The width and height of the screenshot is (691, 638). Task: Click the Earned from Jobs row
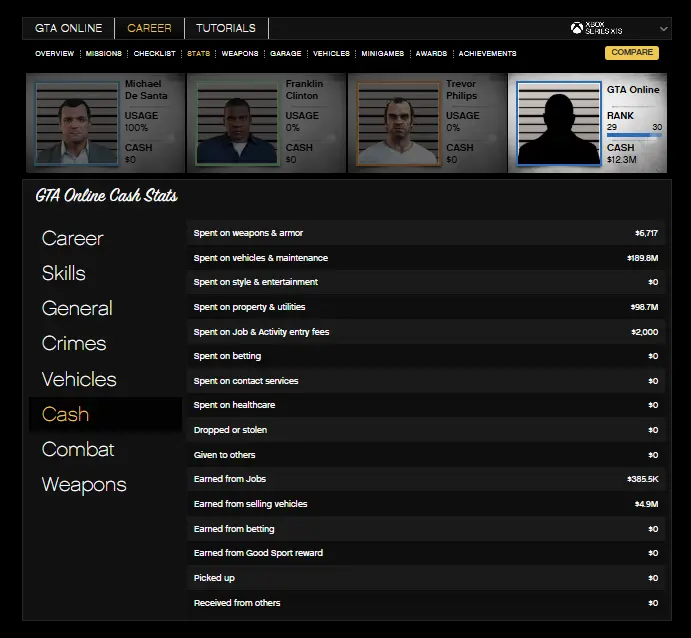(425, 479)
